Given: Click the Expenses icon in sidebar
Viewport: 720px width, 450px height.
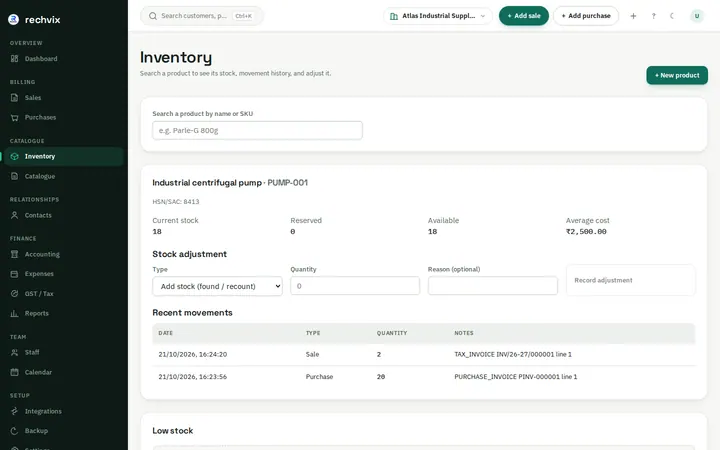Looking at the screenshot, I should (x=15, y=274).
